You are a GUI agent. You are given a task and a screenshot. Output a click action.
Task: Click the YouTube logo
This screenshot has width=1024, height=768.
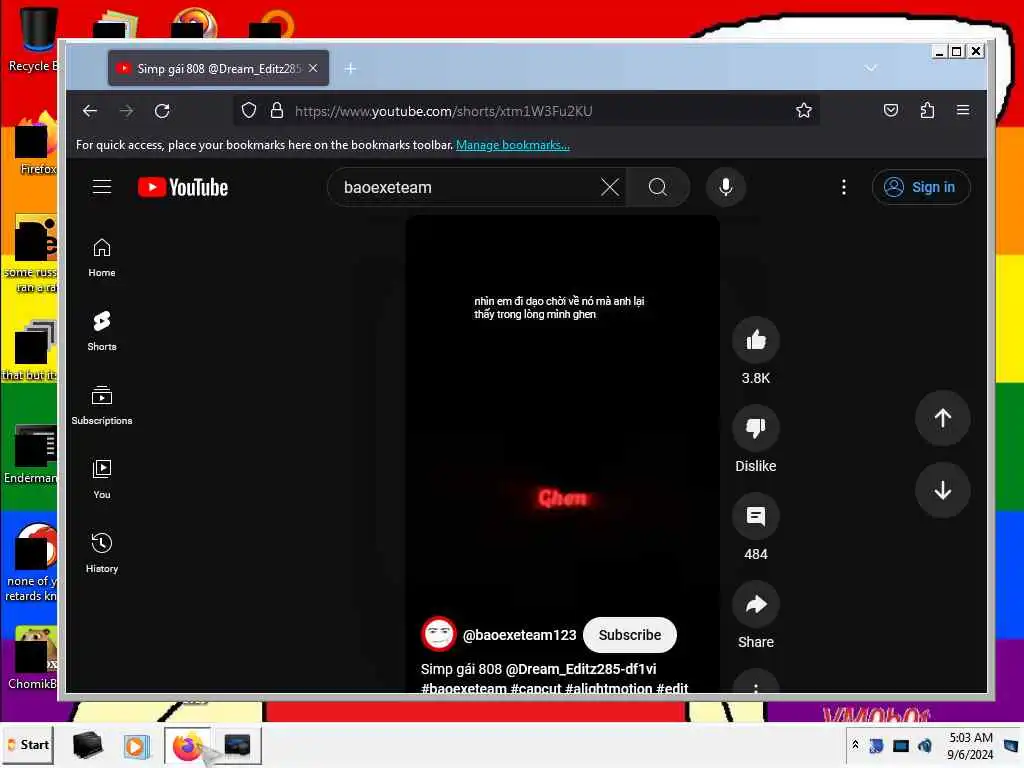coord(183,187)
